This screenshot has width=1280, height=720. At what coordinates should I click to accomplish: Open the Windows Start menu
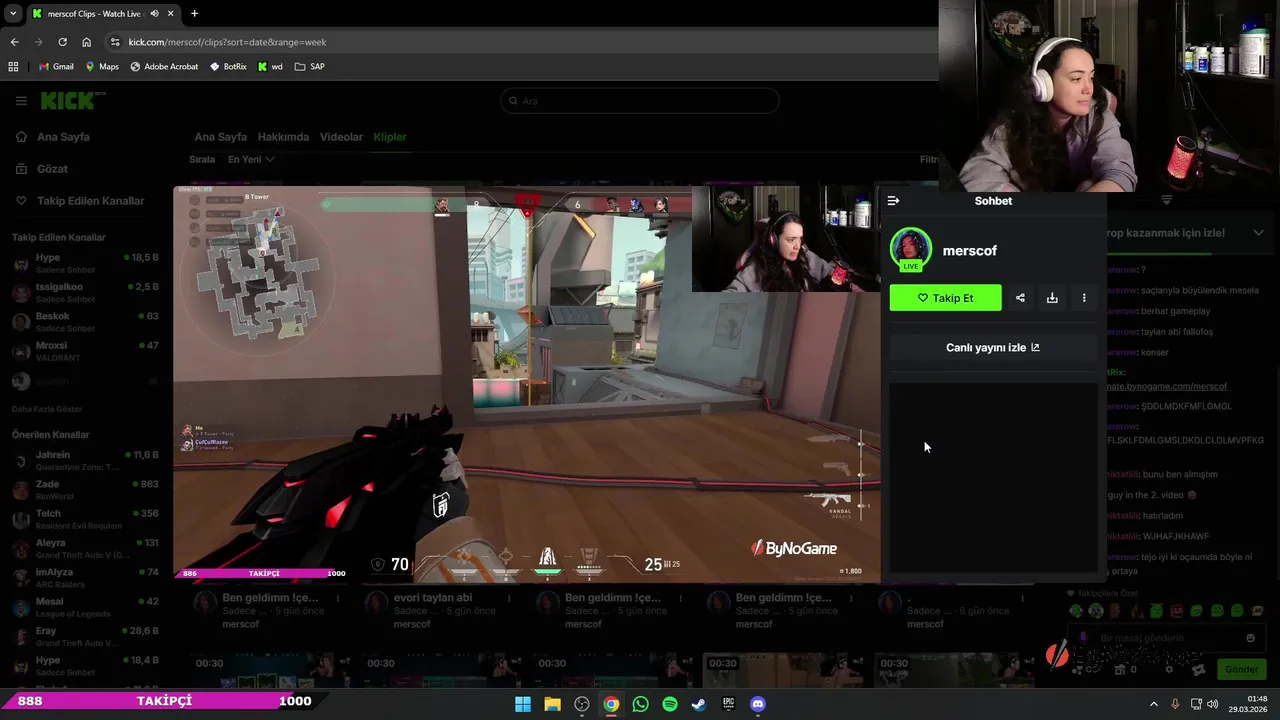pyautogui.click(x=523, y=704)
